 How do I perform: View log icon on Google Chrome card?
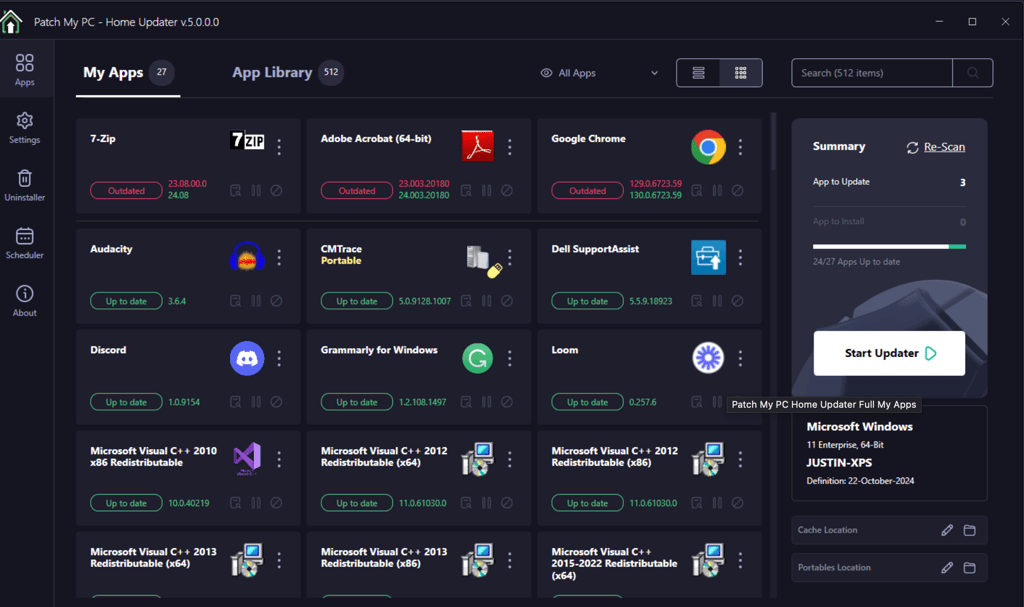point(697,190)
